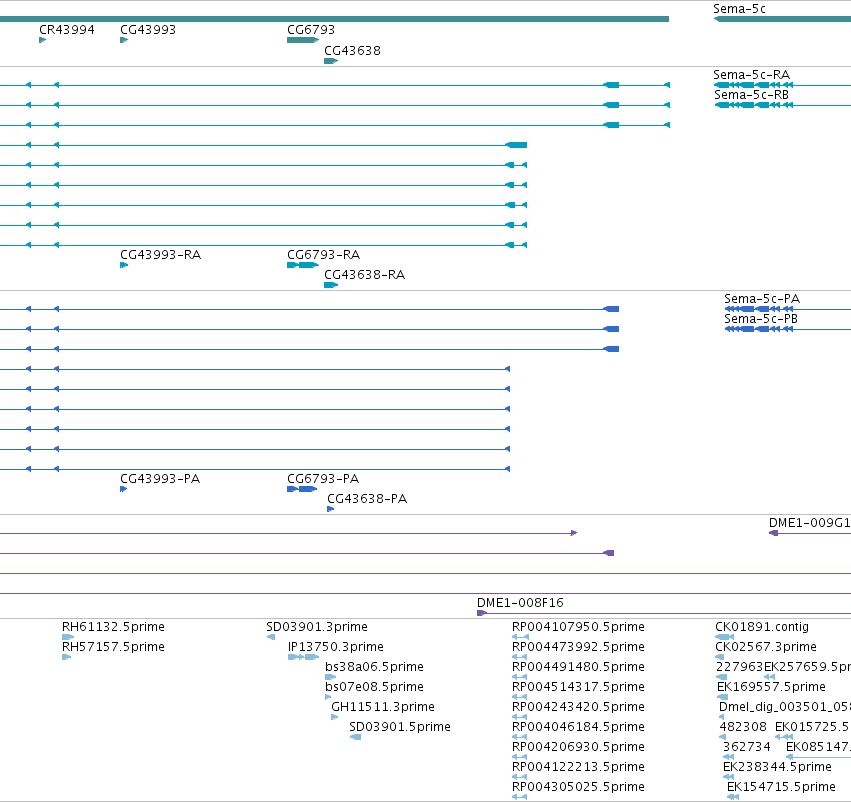The width and height of the screenshot is (851, 802).
Task: Select the Sema-5c-RB transcript label
Action: click(752, 95)
